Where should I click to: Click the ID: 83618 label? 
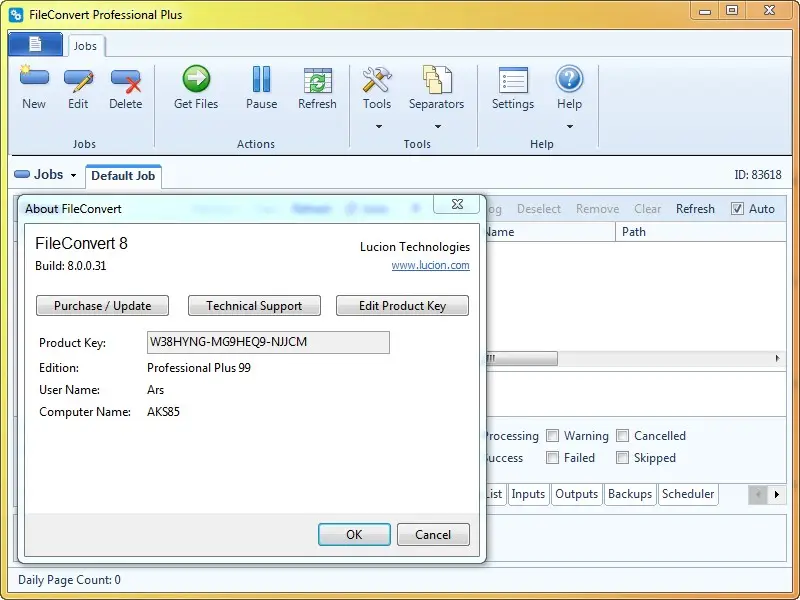pos(758,174)
